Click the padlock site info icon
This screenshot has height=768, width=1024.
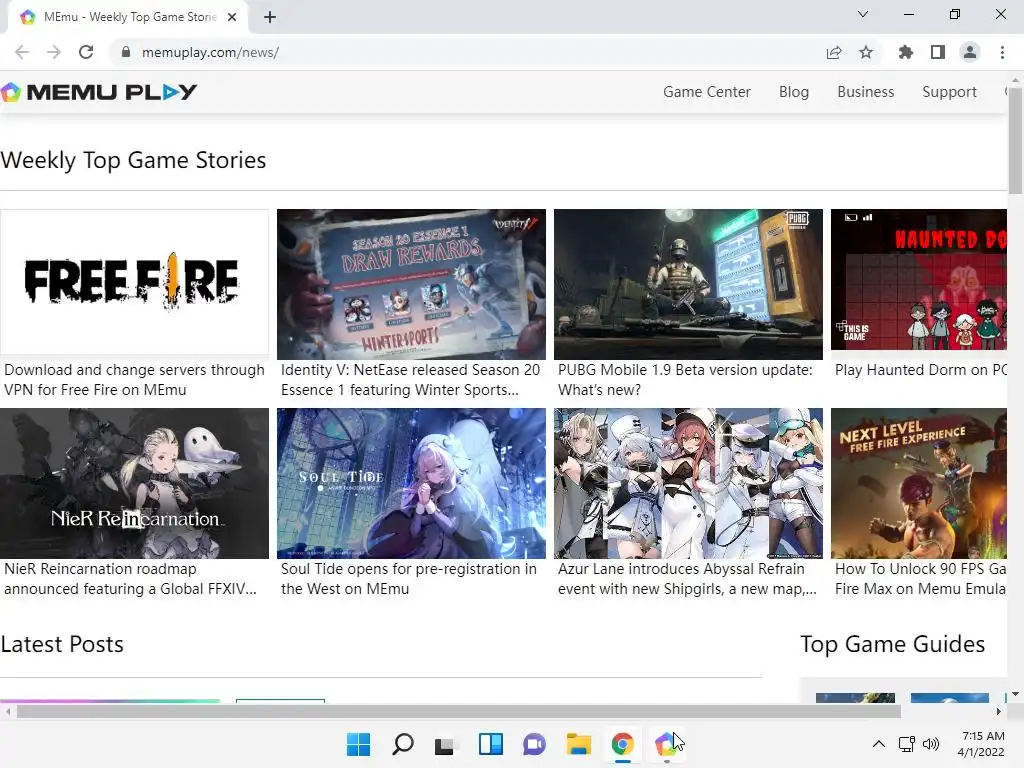coord(126,52)
